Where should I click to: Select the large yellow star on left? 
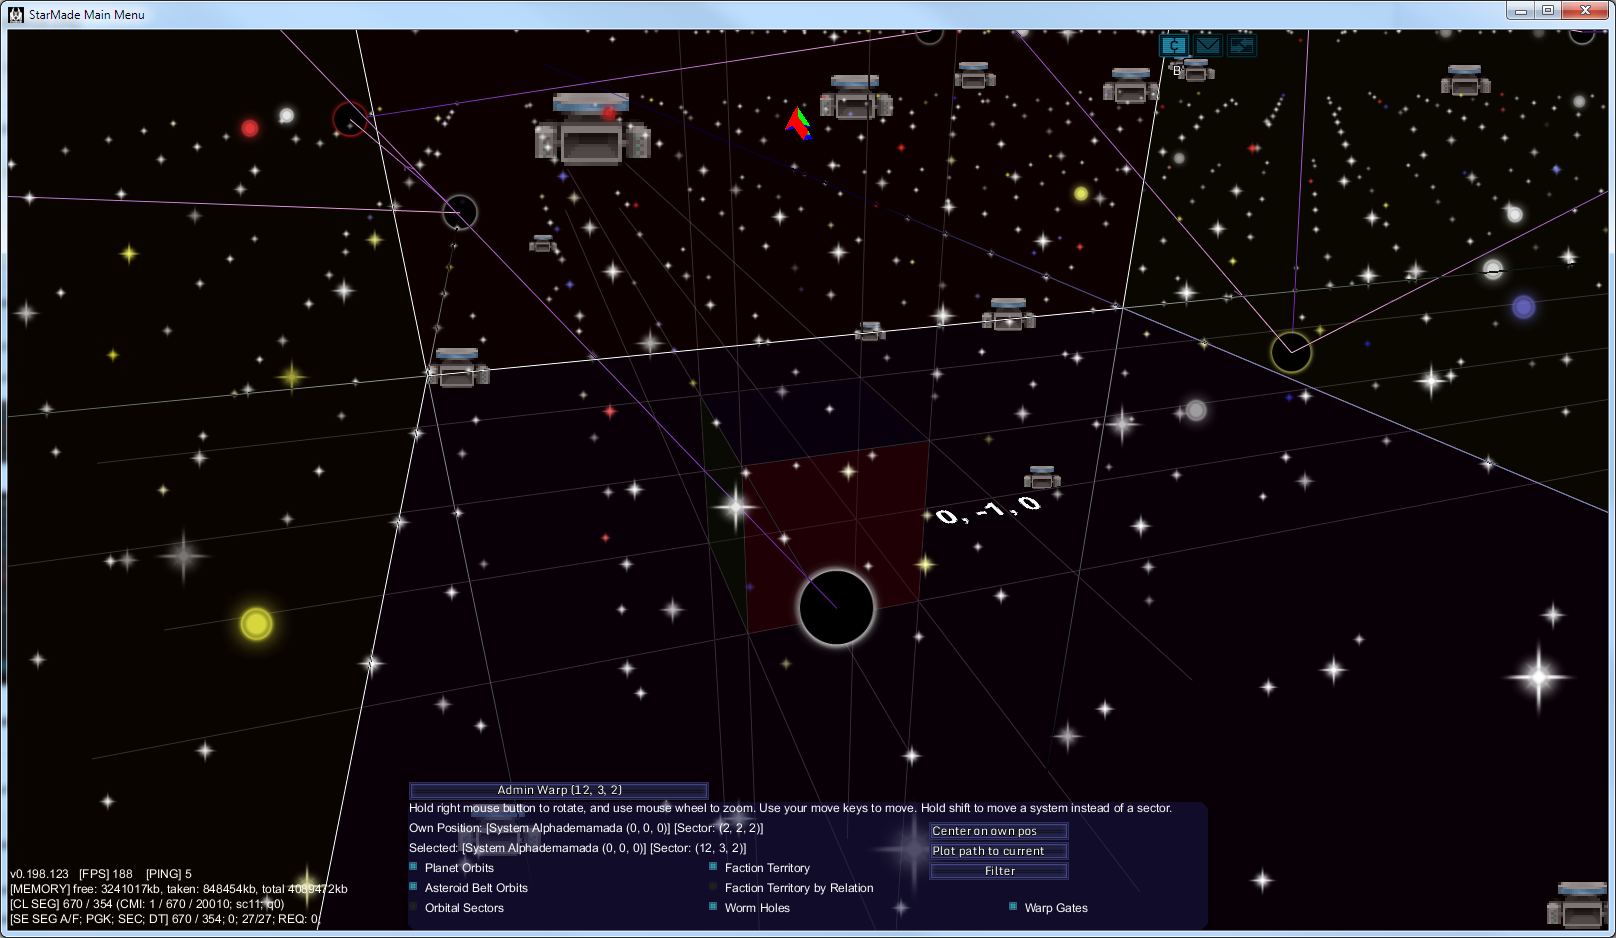pyautogui.click(x=256, y=624)
